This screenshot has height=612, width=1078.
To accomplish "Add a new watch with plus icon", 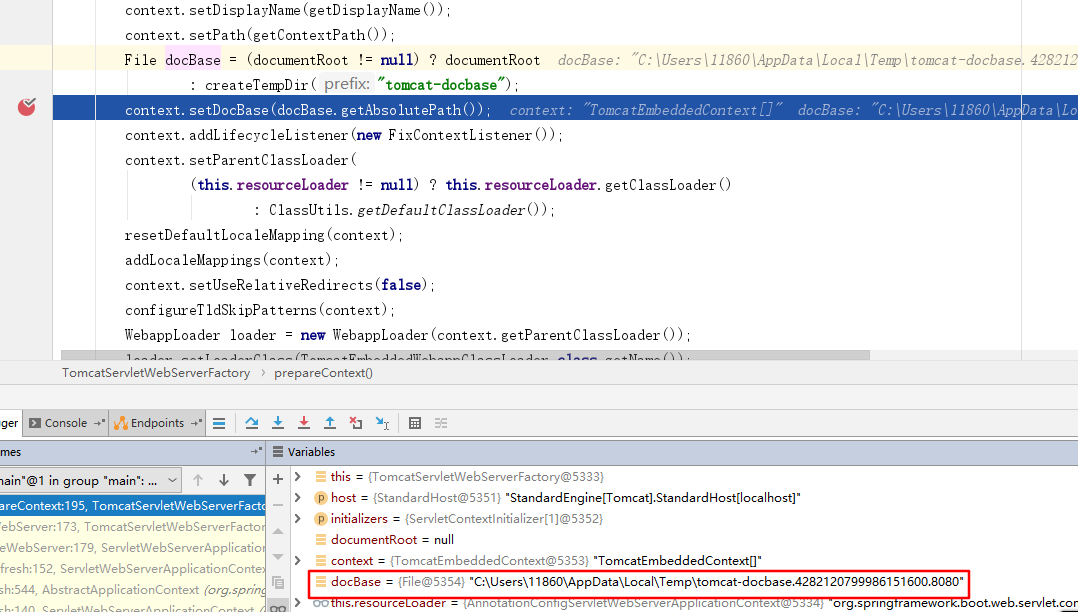I will [x=278, y=479].
